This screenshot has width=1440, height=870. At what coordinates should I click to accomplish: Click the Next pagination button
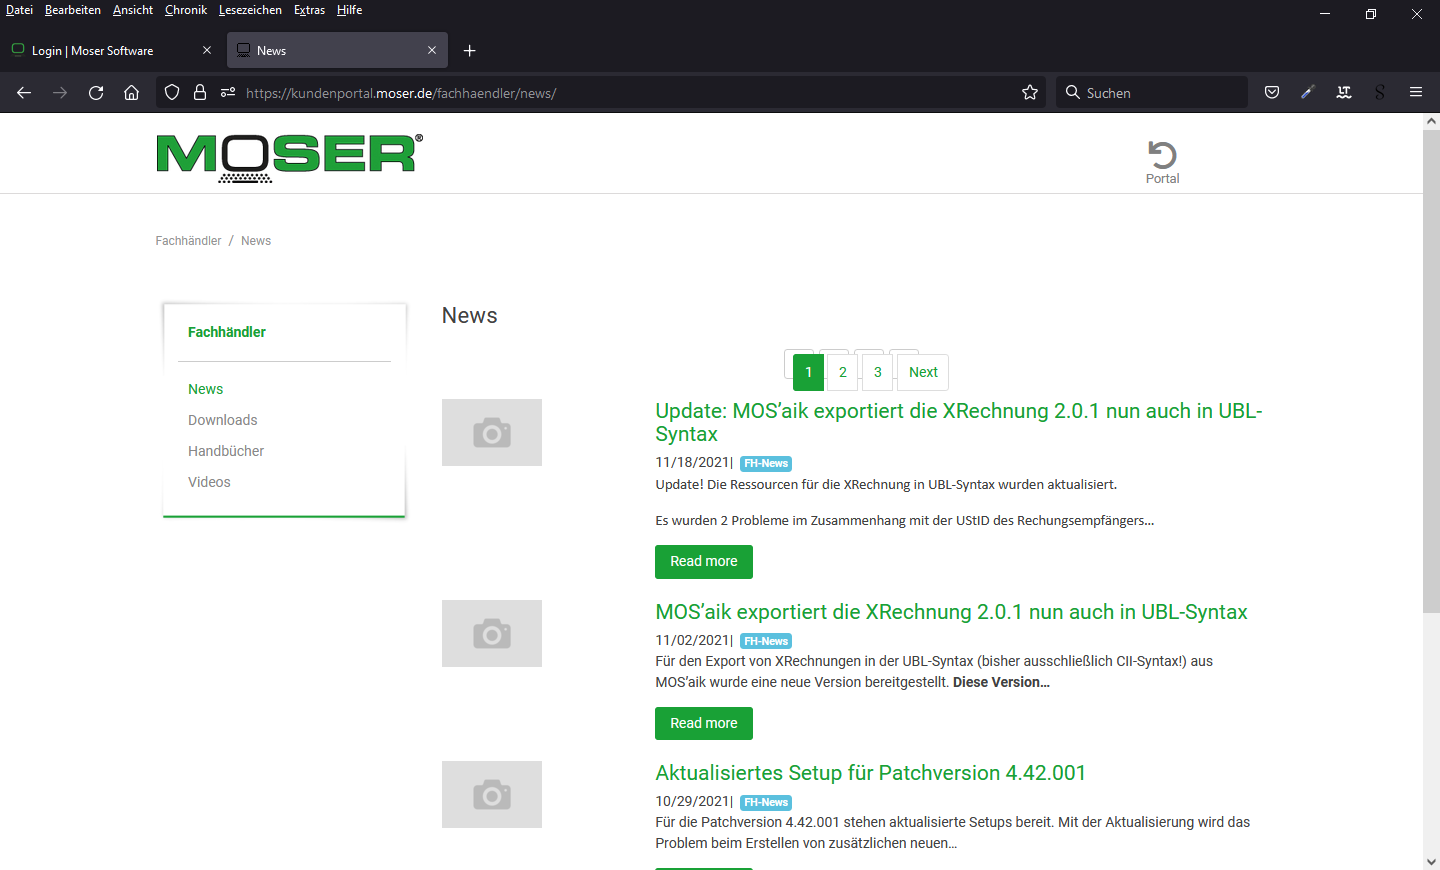pyautogui.click(x=923, y=372)
